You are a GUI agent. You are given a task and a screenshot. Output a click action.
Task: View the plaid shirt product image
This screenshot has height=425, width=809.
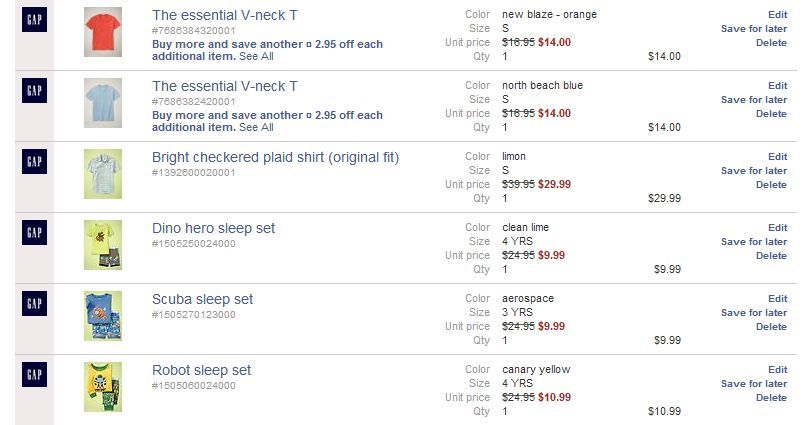pos(103,174)
